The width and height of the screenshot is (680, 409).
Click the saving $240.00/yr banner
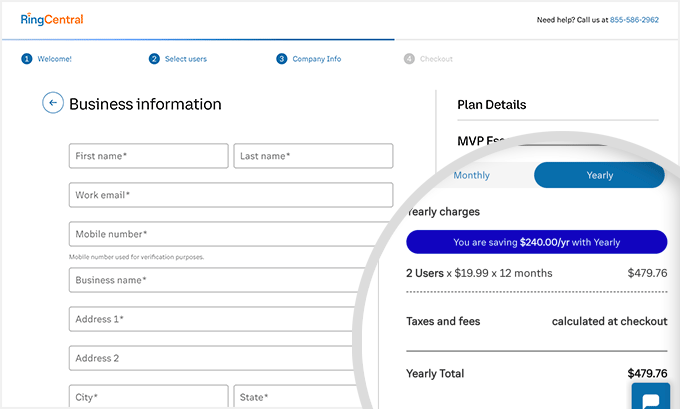point(536,242)
